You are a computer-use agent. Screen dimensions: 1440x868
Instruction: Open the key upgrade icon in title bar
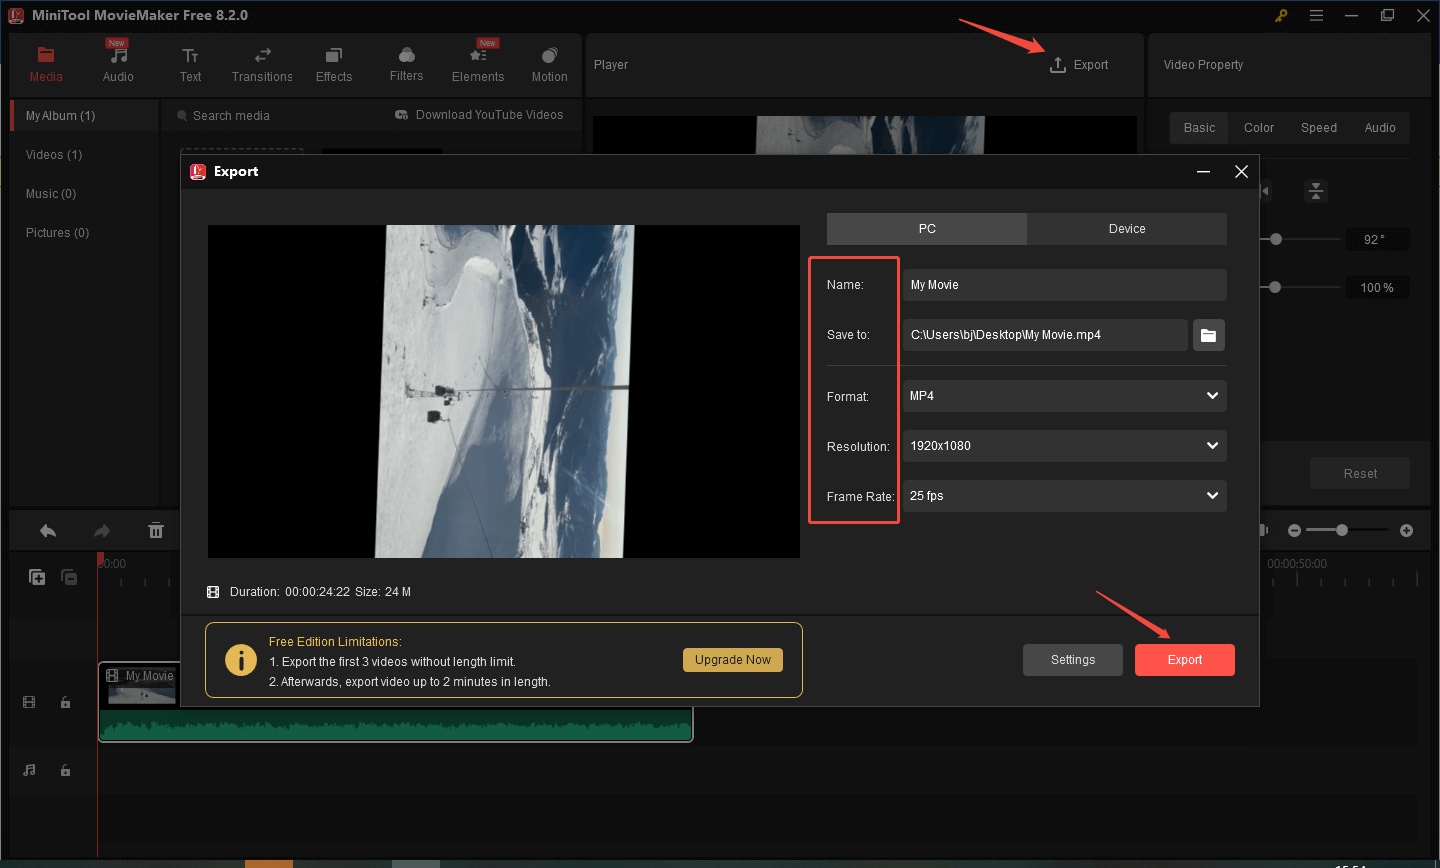click(x=1281, y=15)
